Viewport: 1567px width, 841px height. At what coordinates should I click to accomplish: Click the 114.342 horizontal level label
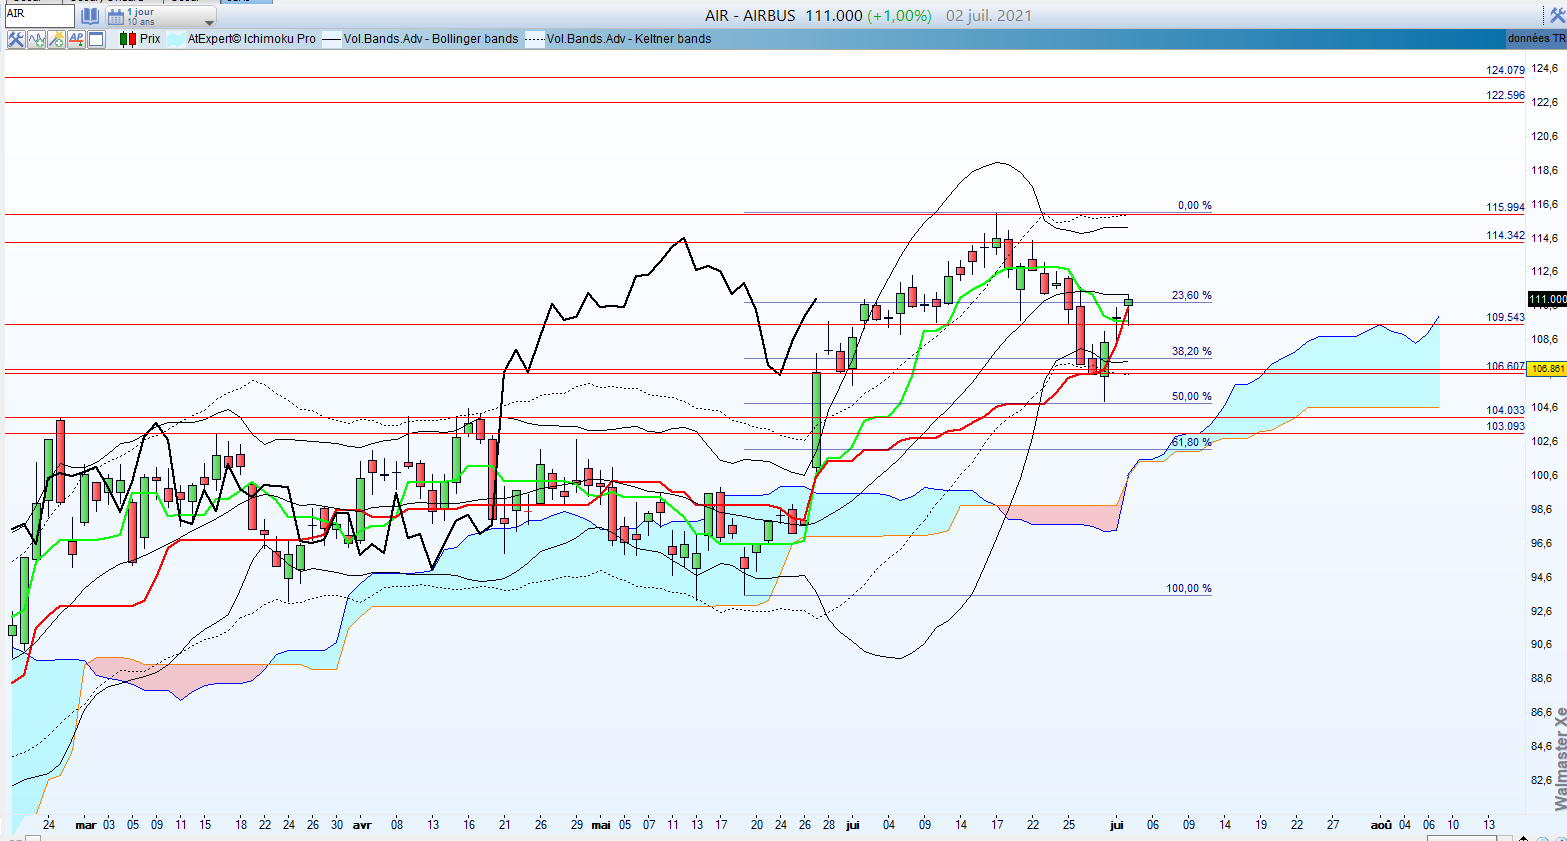[1505, 235]
